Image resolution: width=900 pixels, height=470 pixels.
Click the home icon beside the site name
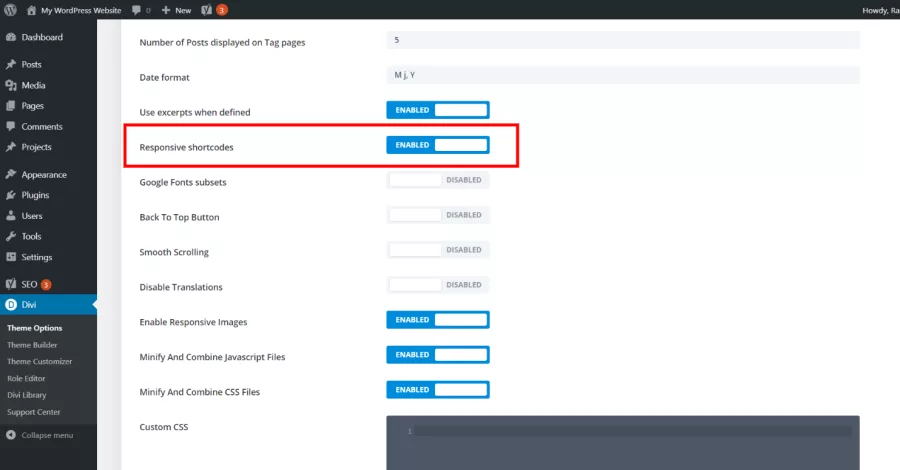(31, 10)
